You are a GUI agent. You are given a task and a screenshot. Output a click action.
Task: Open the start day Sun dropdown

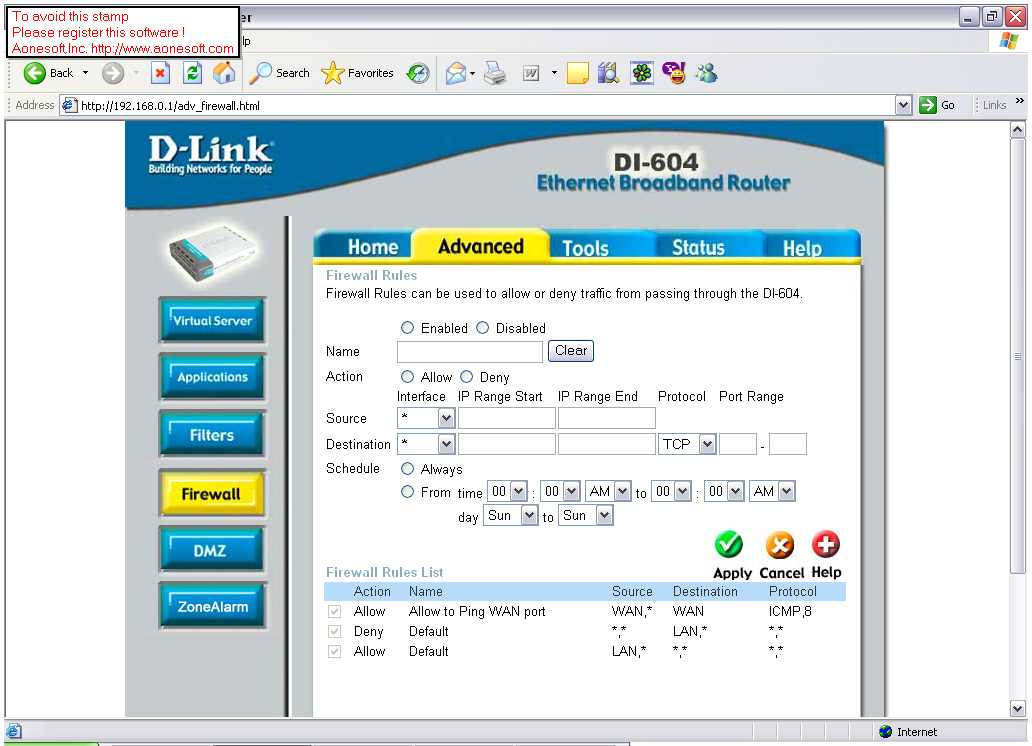511,515
